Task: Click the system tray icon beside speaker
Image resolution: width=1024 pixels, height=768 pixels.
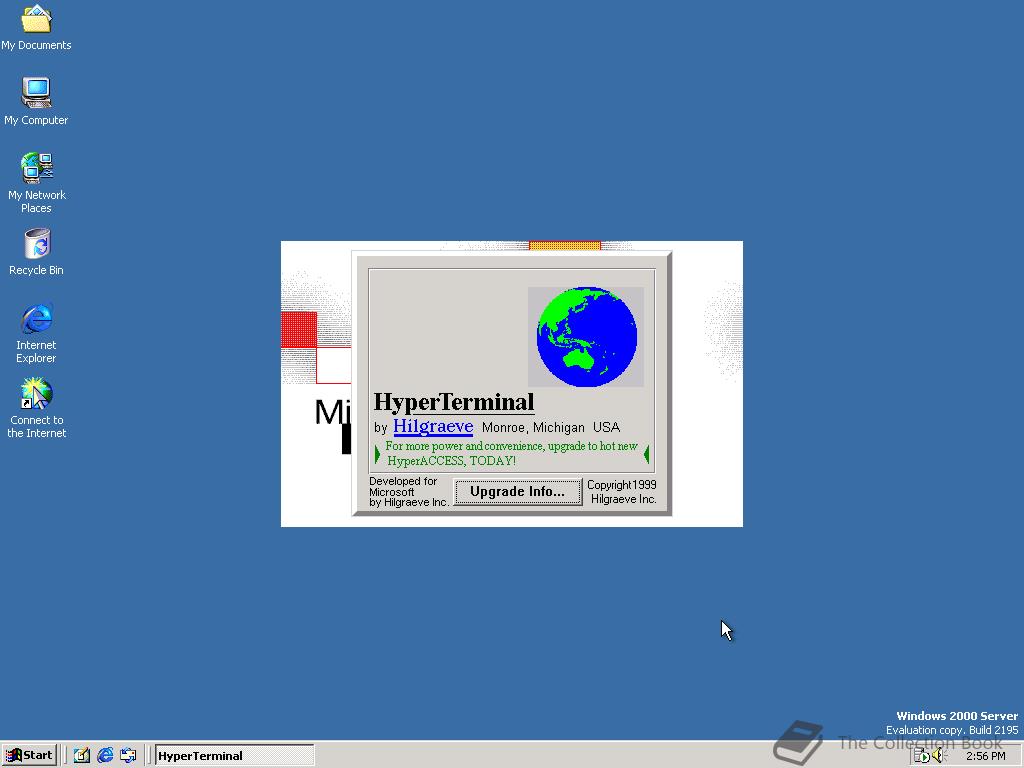Action: [x=921, y=756]
